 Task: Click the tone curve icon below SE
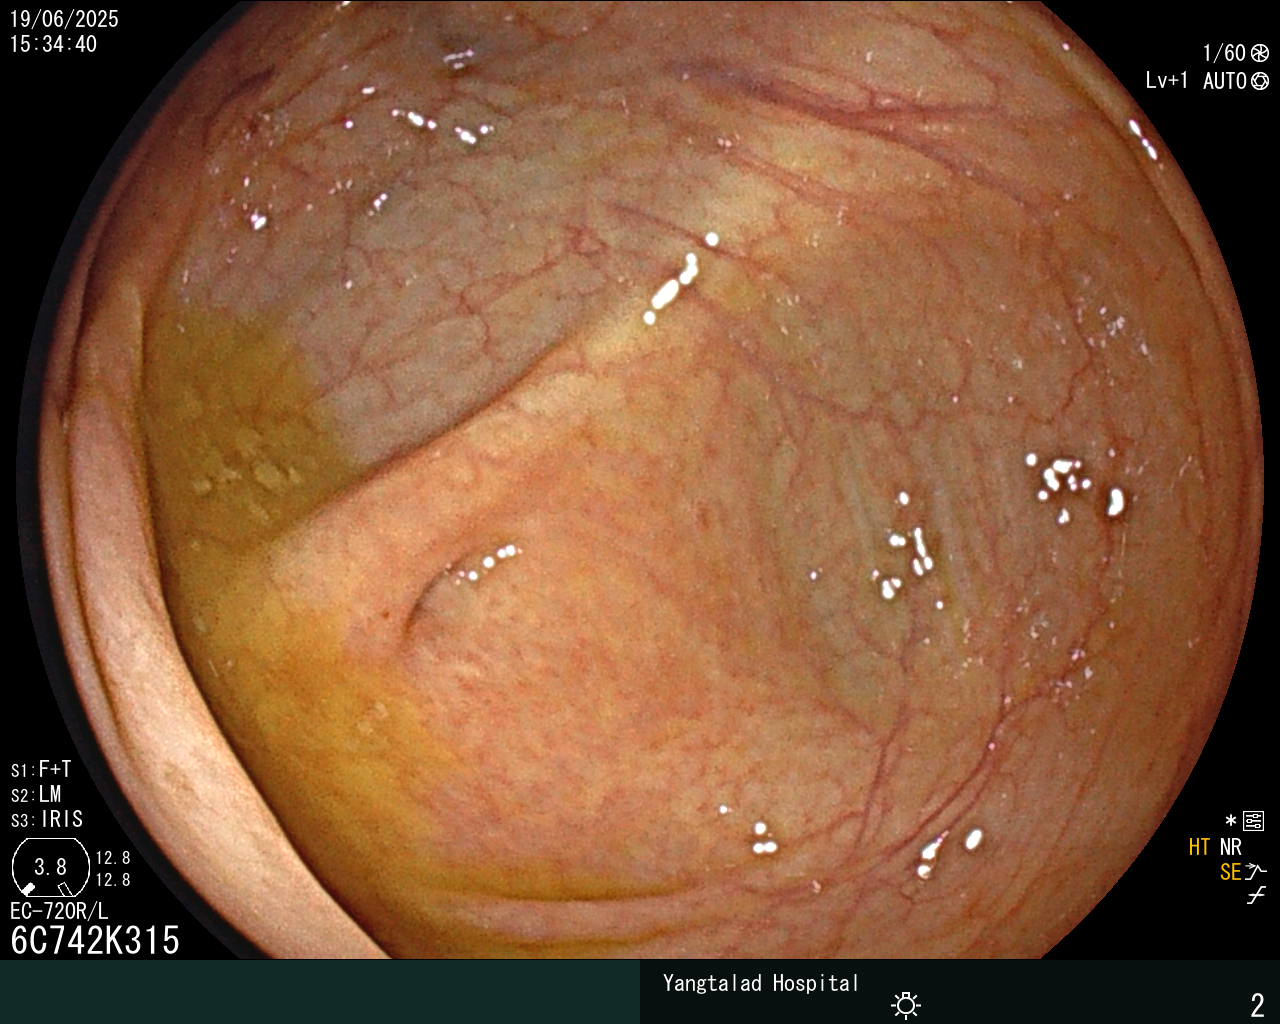click(x=1256, y=896)
